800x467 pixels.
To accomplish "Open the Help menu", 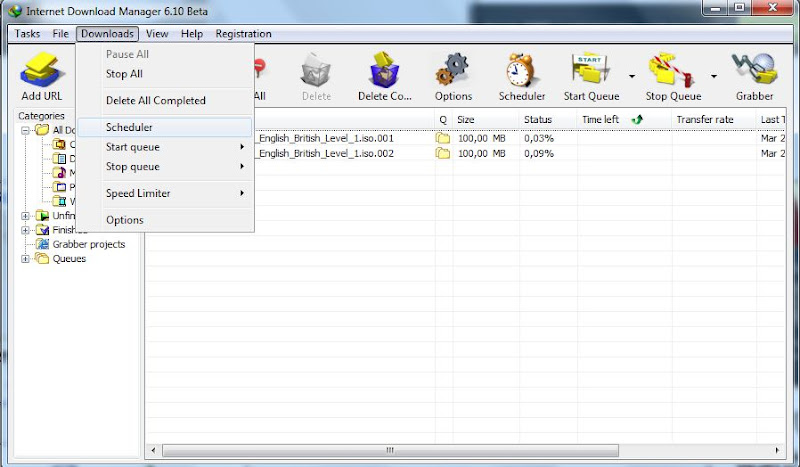I will (192, 34).
